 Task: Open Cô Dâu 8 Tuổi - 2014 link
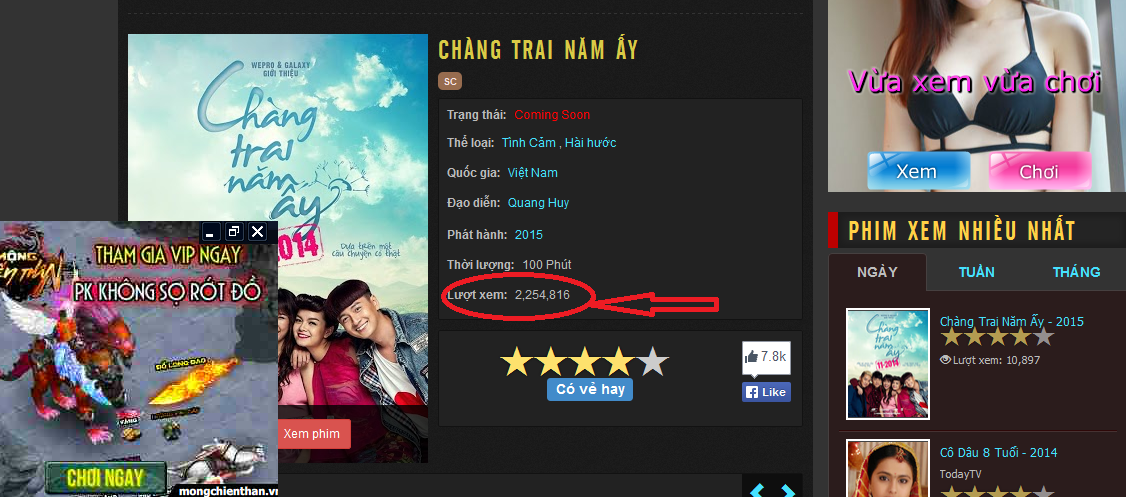click(x=998, y=452)
